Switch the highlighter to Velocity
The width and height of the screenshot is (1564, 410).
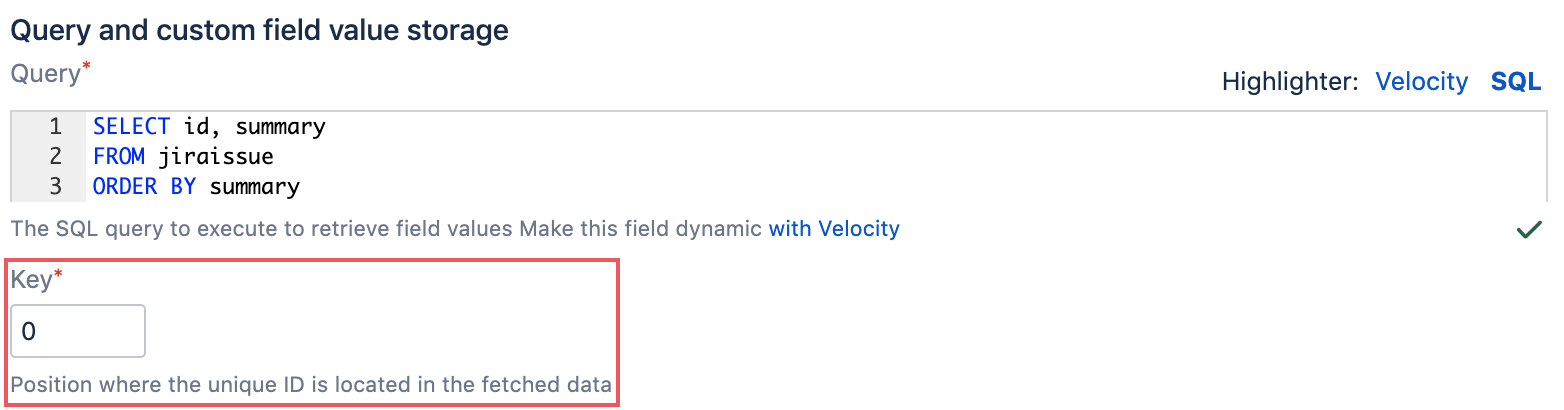(x=1421, y=81)
